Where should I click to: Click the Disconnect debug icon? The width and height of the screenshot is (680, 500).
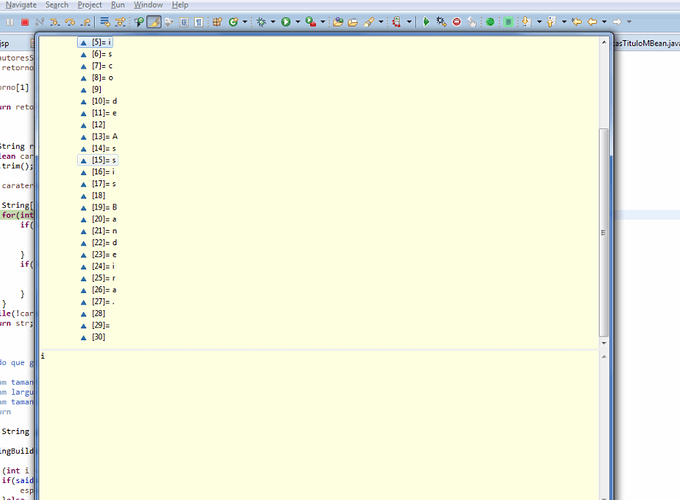click(x=39, y=22)
